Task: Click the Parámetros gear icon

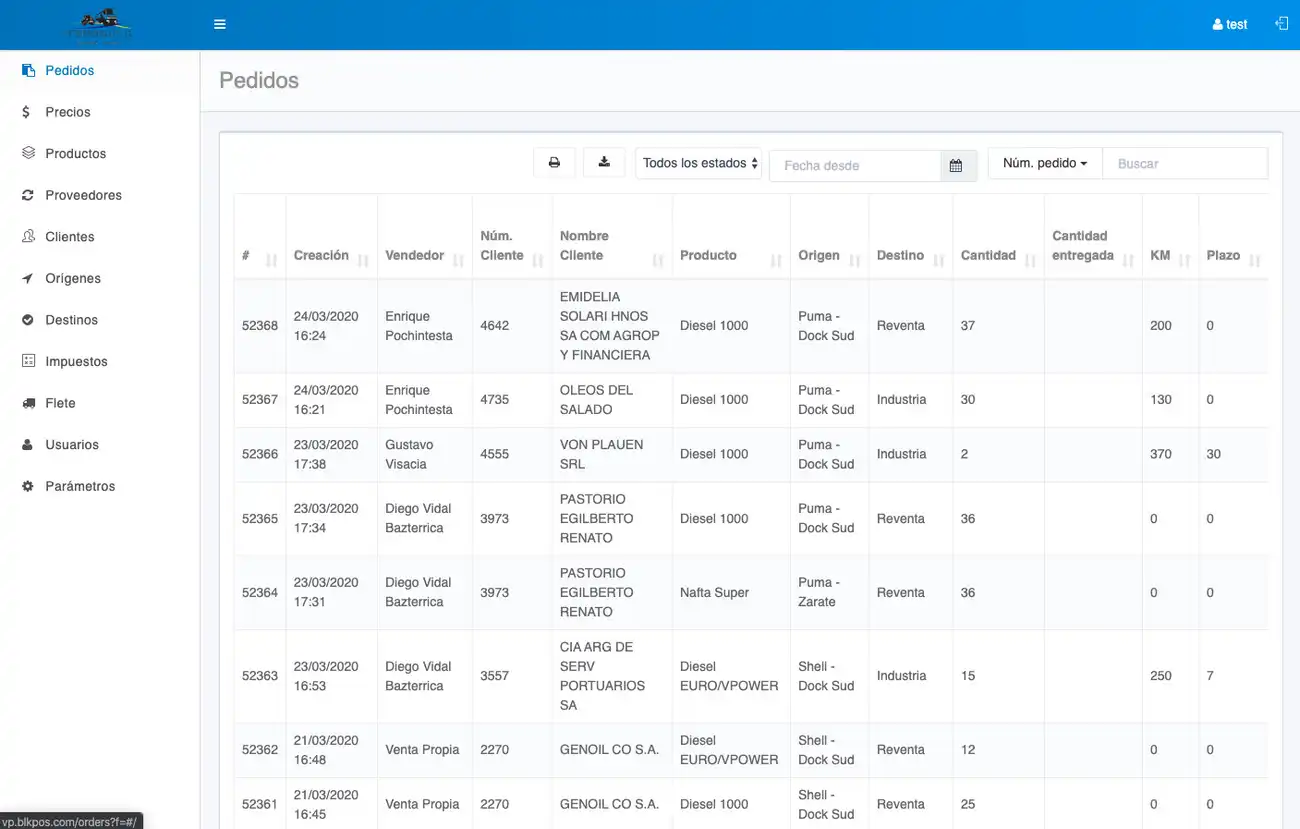Action: 28,486
